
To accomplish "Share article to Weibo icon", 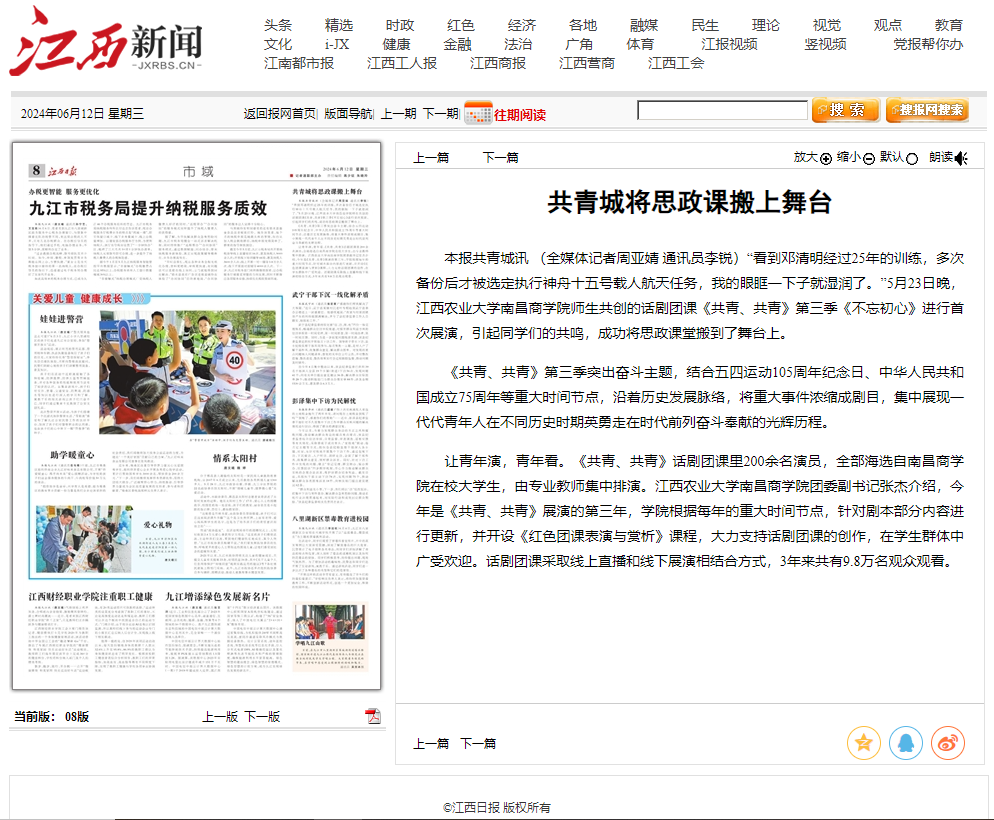I will pyautogui.click(x=947, y=743).
